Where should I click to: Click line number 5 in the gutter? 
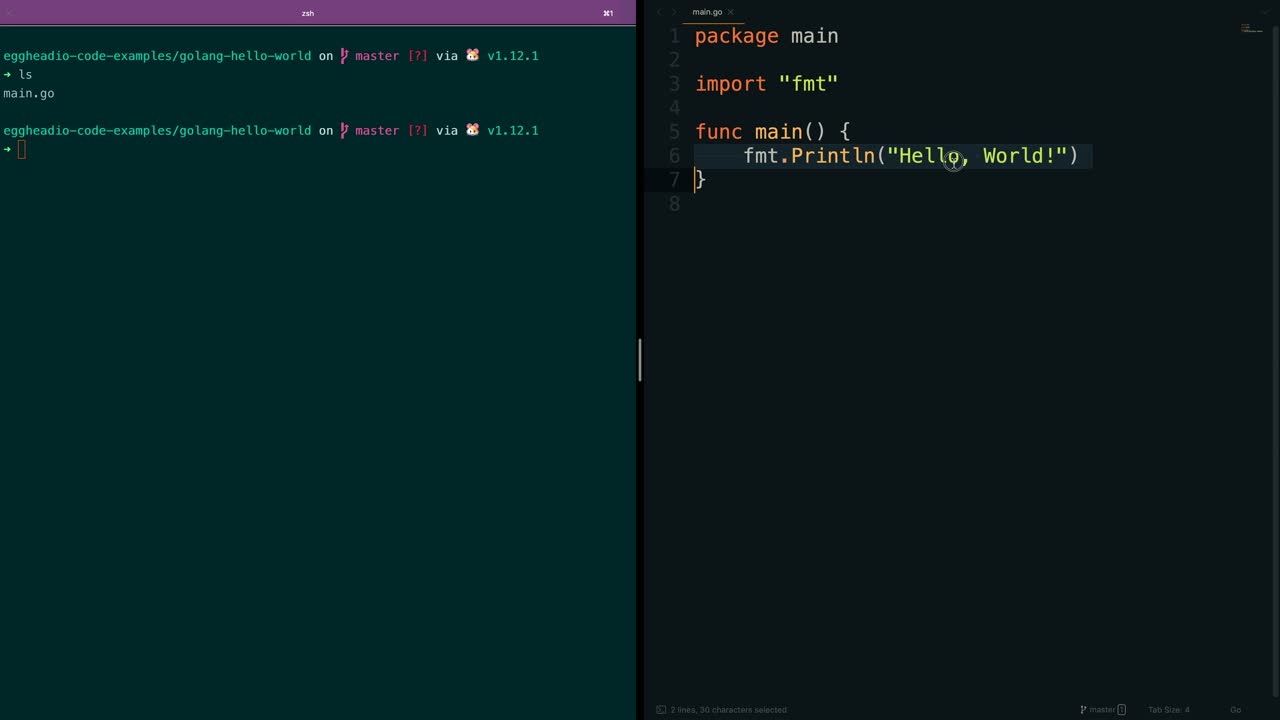point(674,132)
